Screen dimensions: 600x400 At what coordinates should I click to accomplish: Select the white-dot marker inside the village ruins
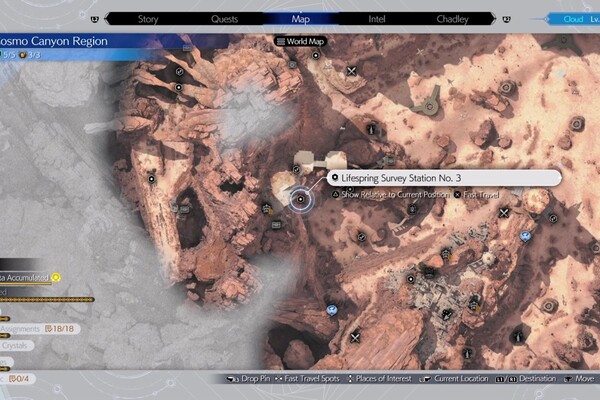point(411,279)
